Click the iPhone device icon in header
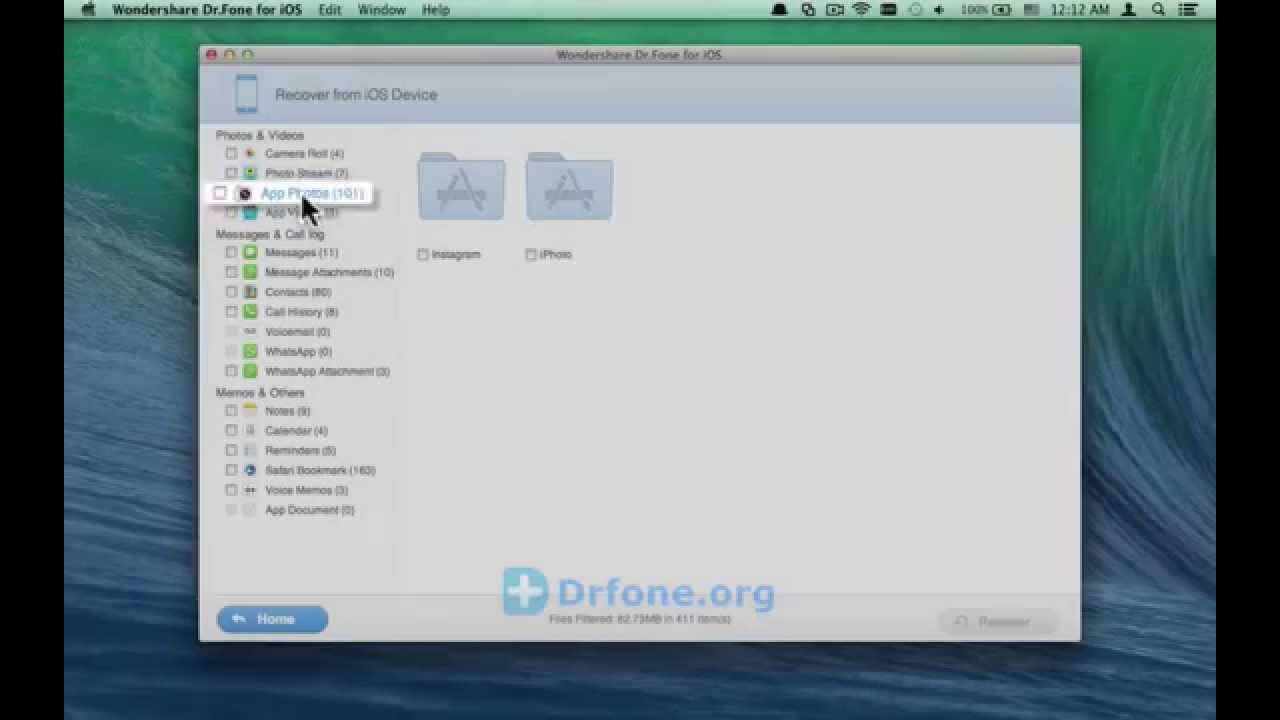This screenshot has width=1280, height=720. click(x=246, y=94)
